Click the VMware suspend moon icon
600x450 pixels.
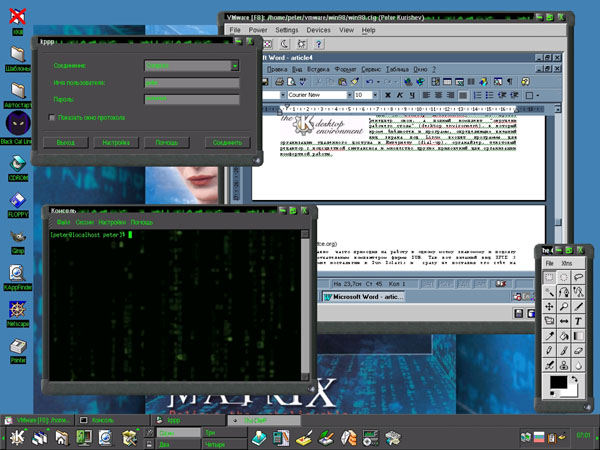pos(284,44)
